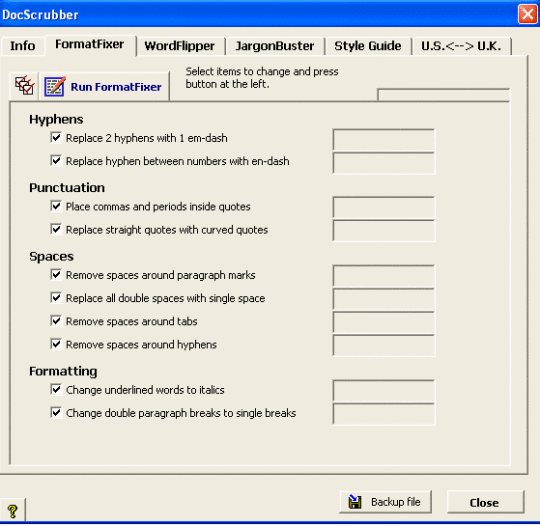Click the DocScrubber title bar text

(40, 15)
